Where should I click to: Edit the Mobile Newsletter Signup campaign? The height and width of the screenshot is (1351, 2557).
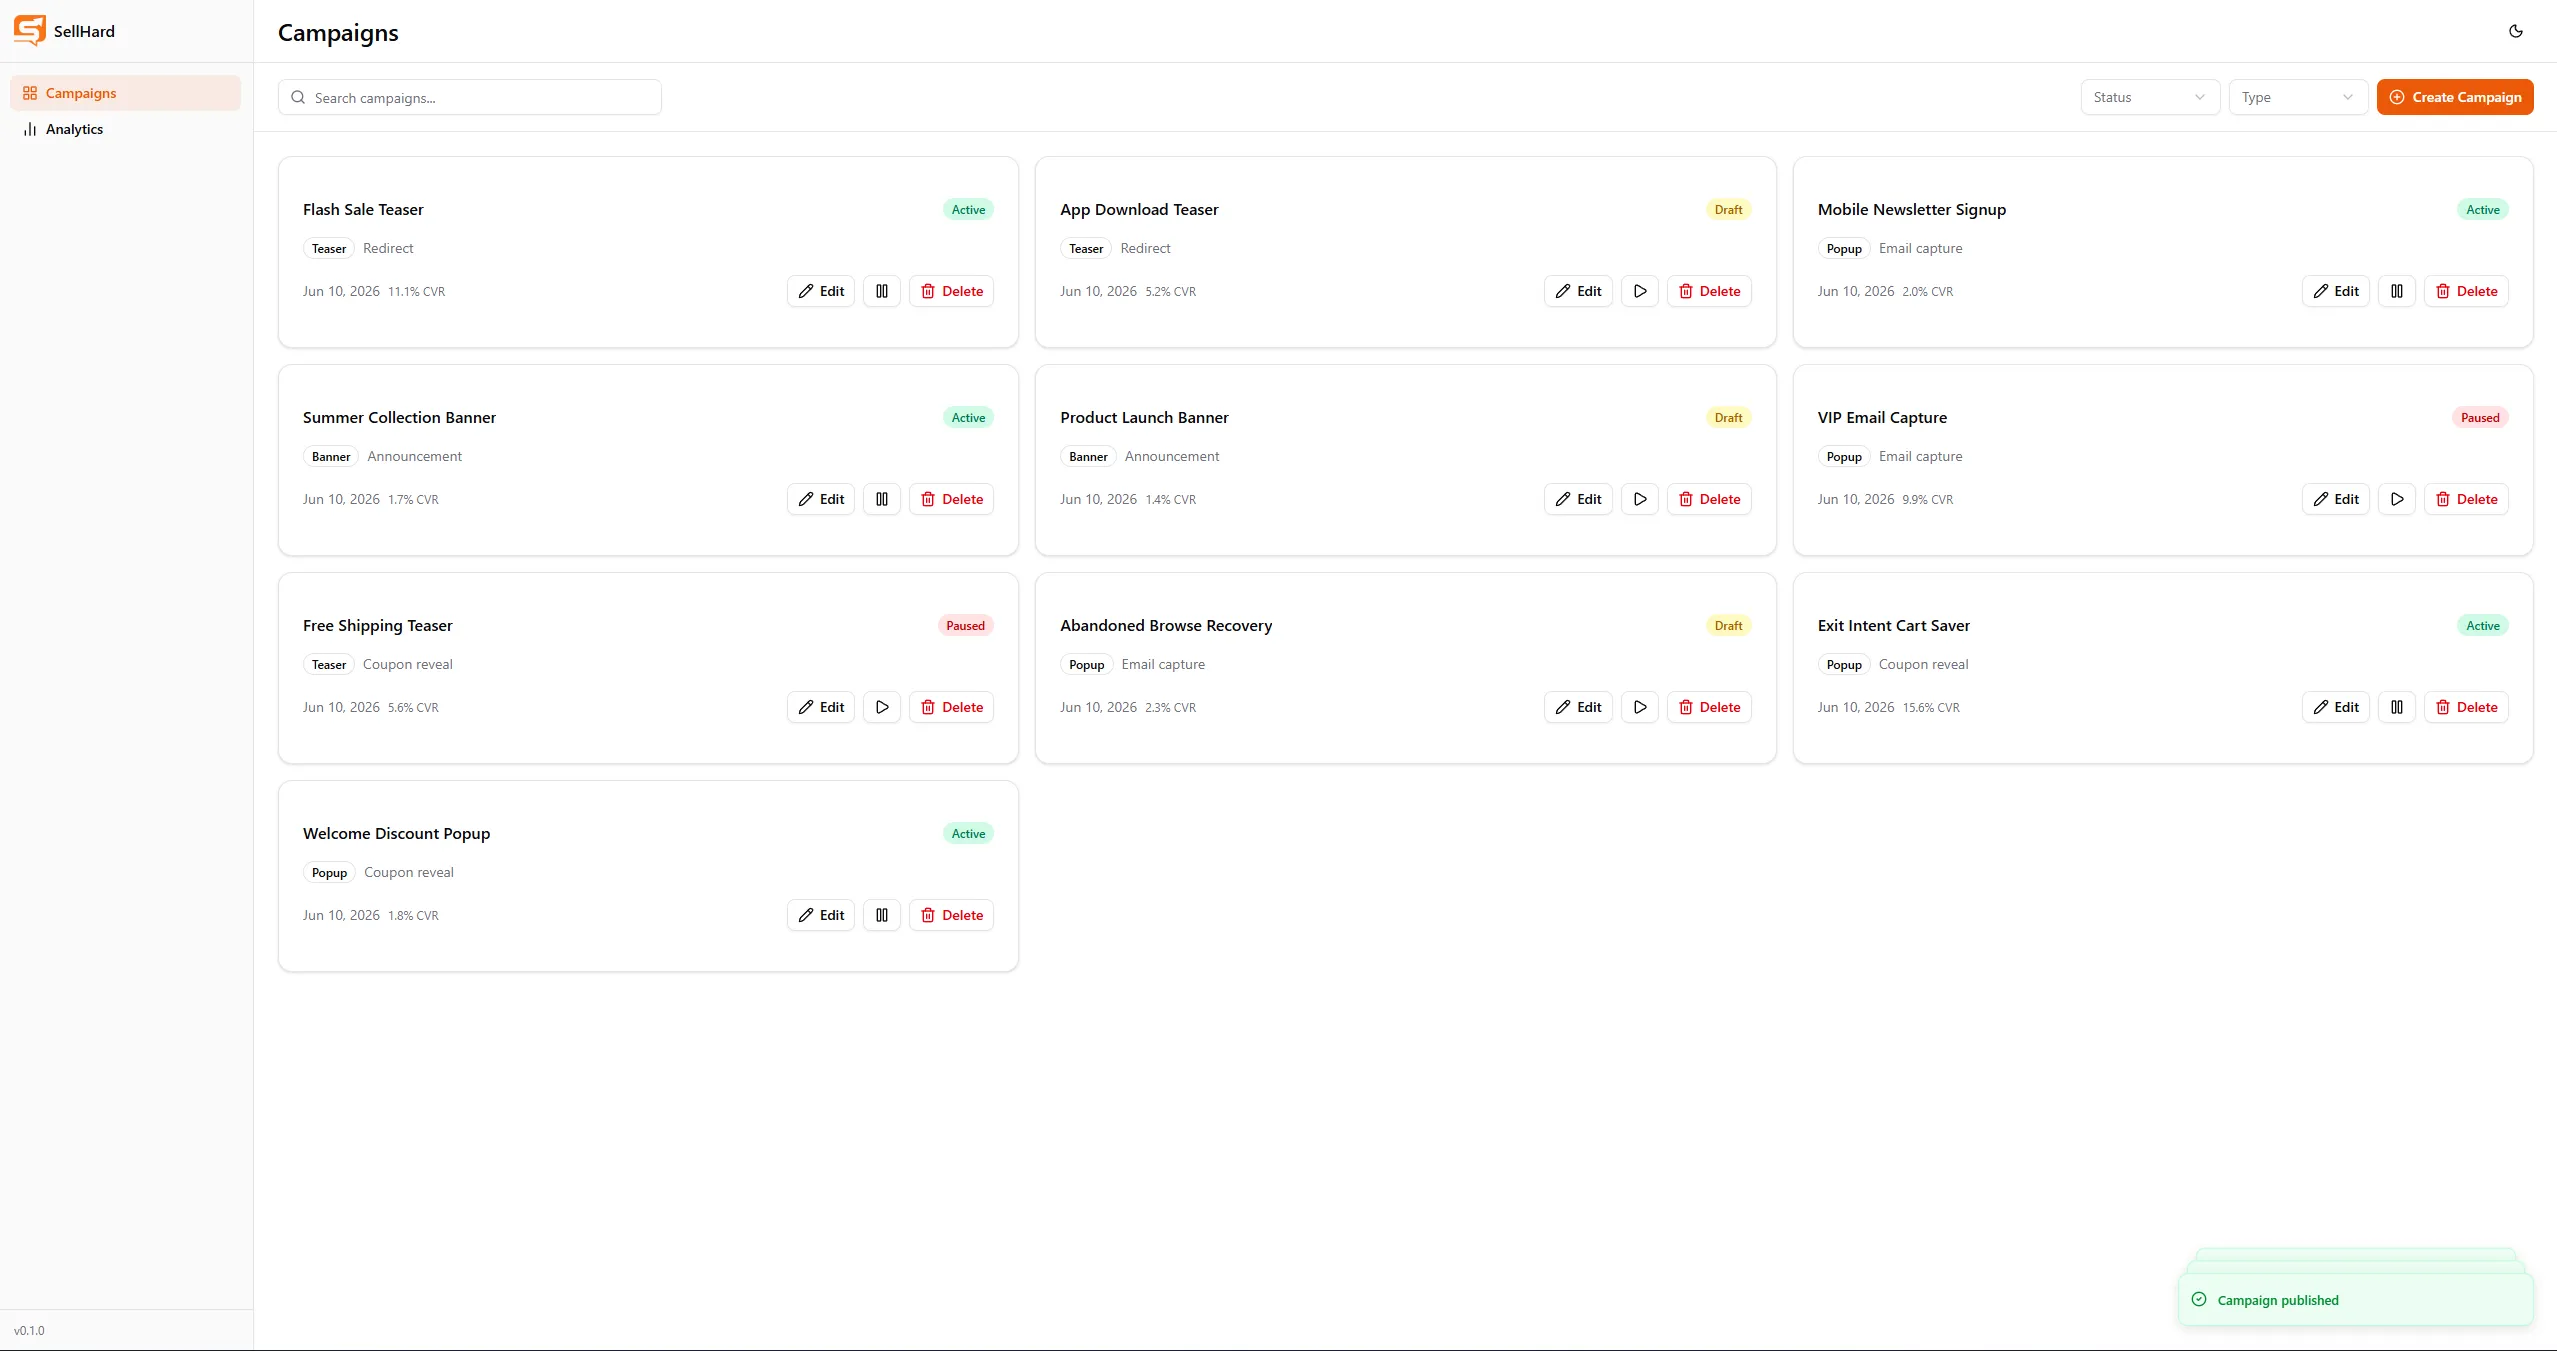(x=2336, y=291)
